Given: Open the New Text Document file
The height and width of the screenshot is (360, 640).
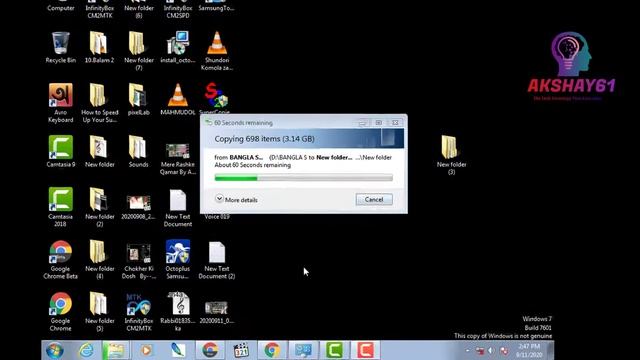Looking at the screenshot, I should click(x=178, y=208).
